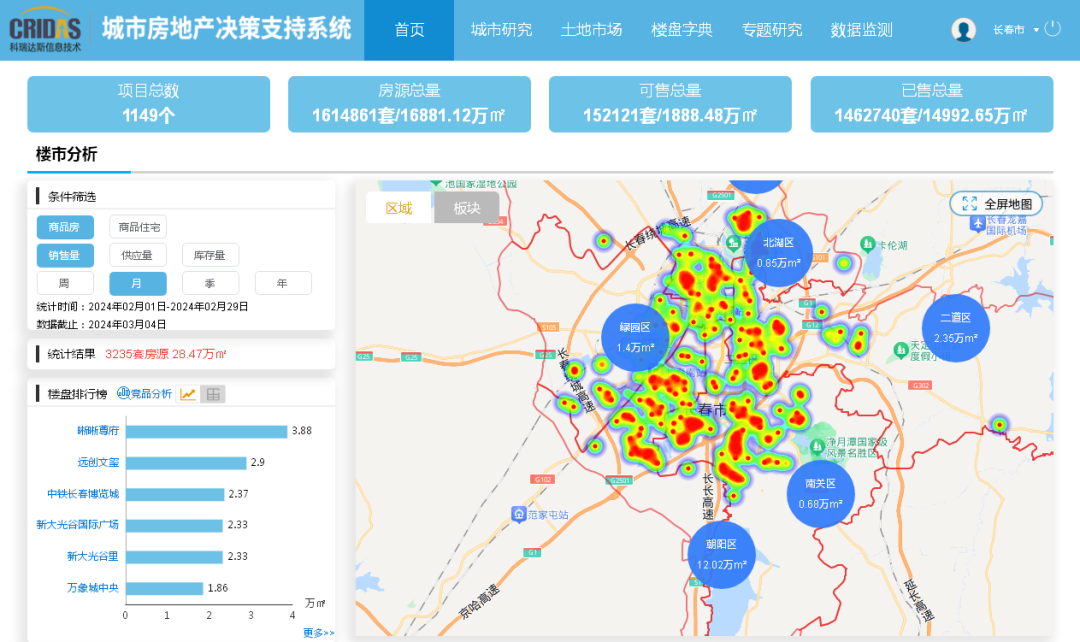
Task: Click the CRIDAS logo
Action: tap(45, 30)
